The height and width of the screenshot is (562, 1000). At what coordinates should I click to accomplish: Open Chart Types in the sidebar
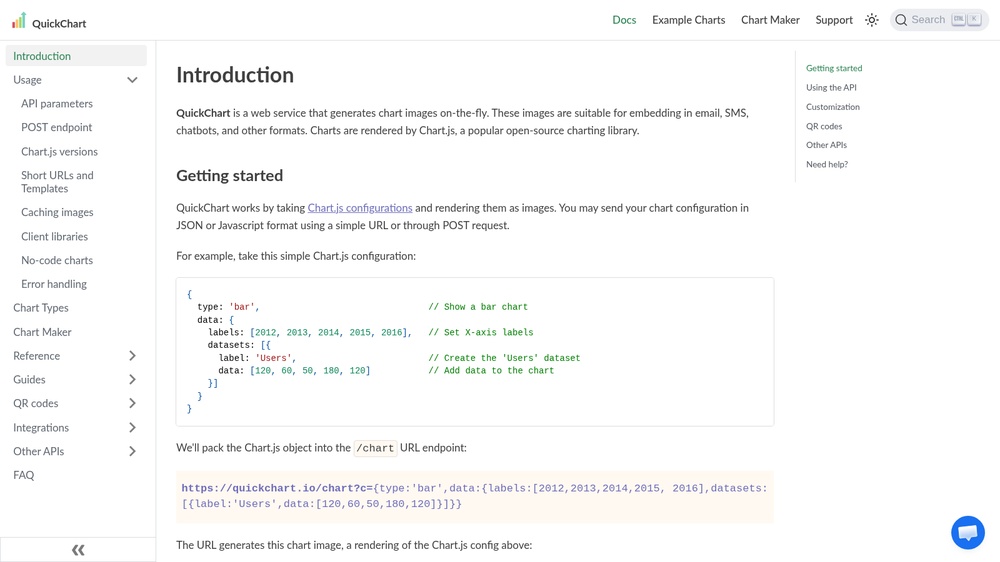tap(41, 307)
